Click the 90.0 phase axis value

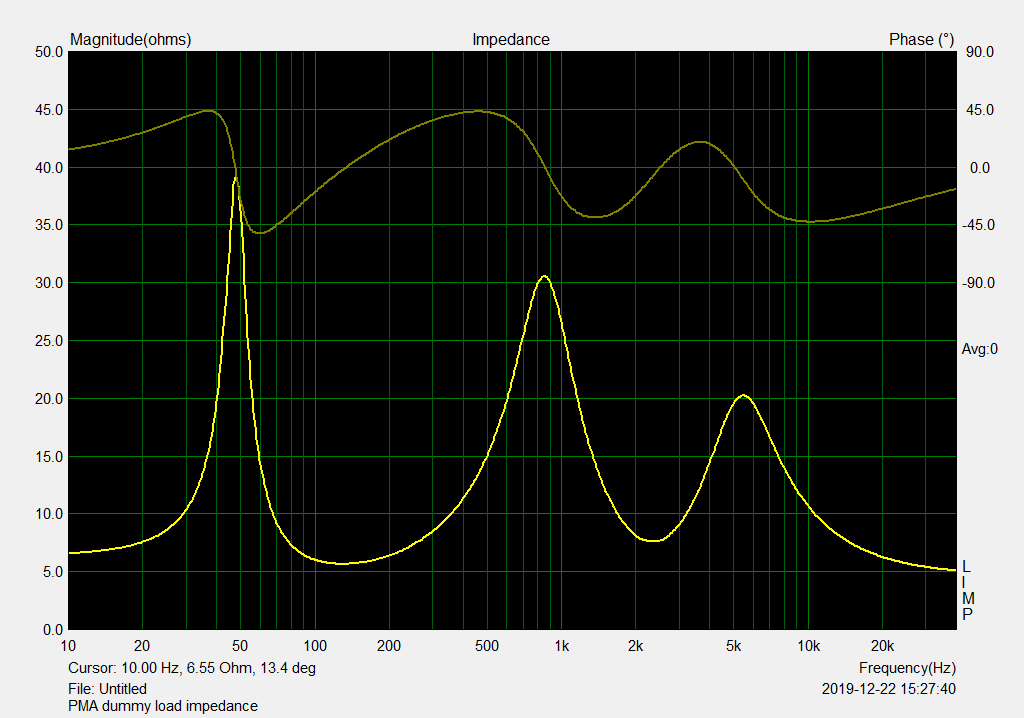coord(980,52)
